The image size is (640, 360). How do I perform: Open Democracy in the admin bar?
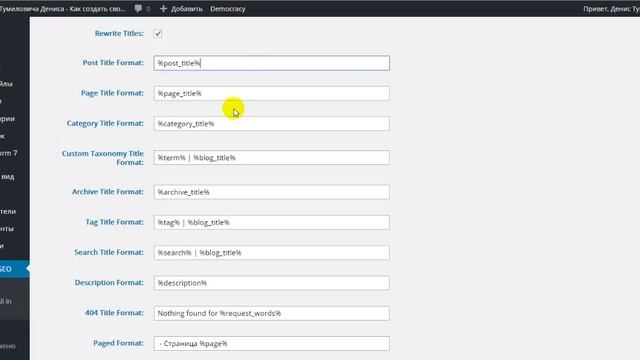[x=228, y=9]
